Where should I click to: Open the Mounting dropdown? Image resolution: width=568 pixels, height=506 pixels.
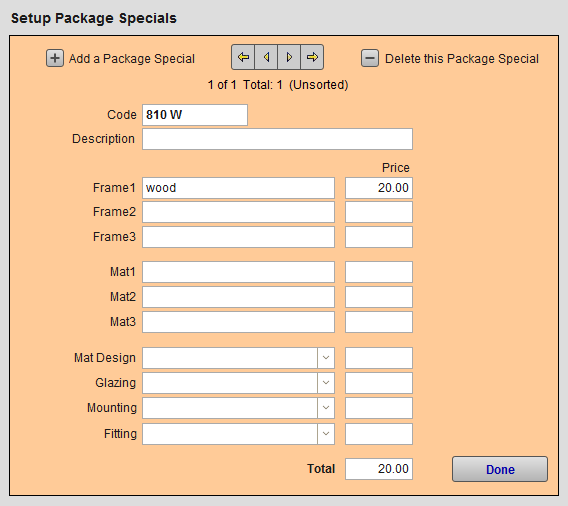point(326,408)
